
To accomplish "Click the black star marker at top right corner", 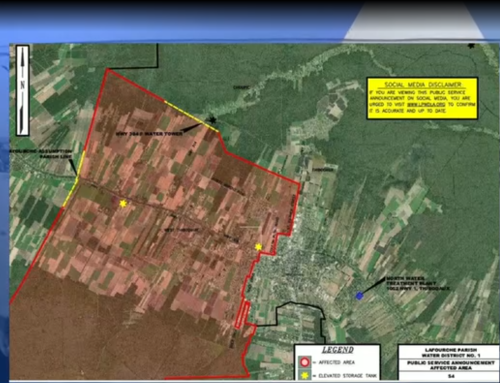I will coord(471,46).
